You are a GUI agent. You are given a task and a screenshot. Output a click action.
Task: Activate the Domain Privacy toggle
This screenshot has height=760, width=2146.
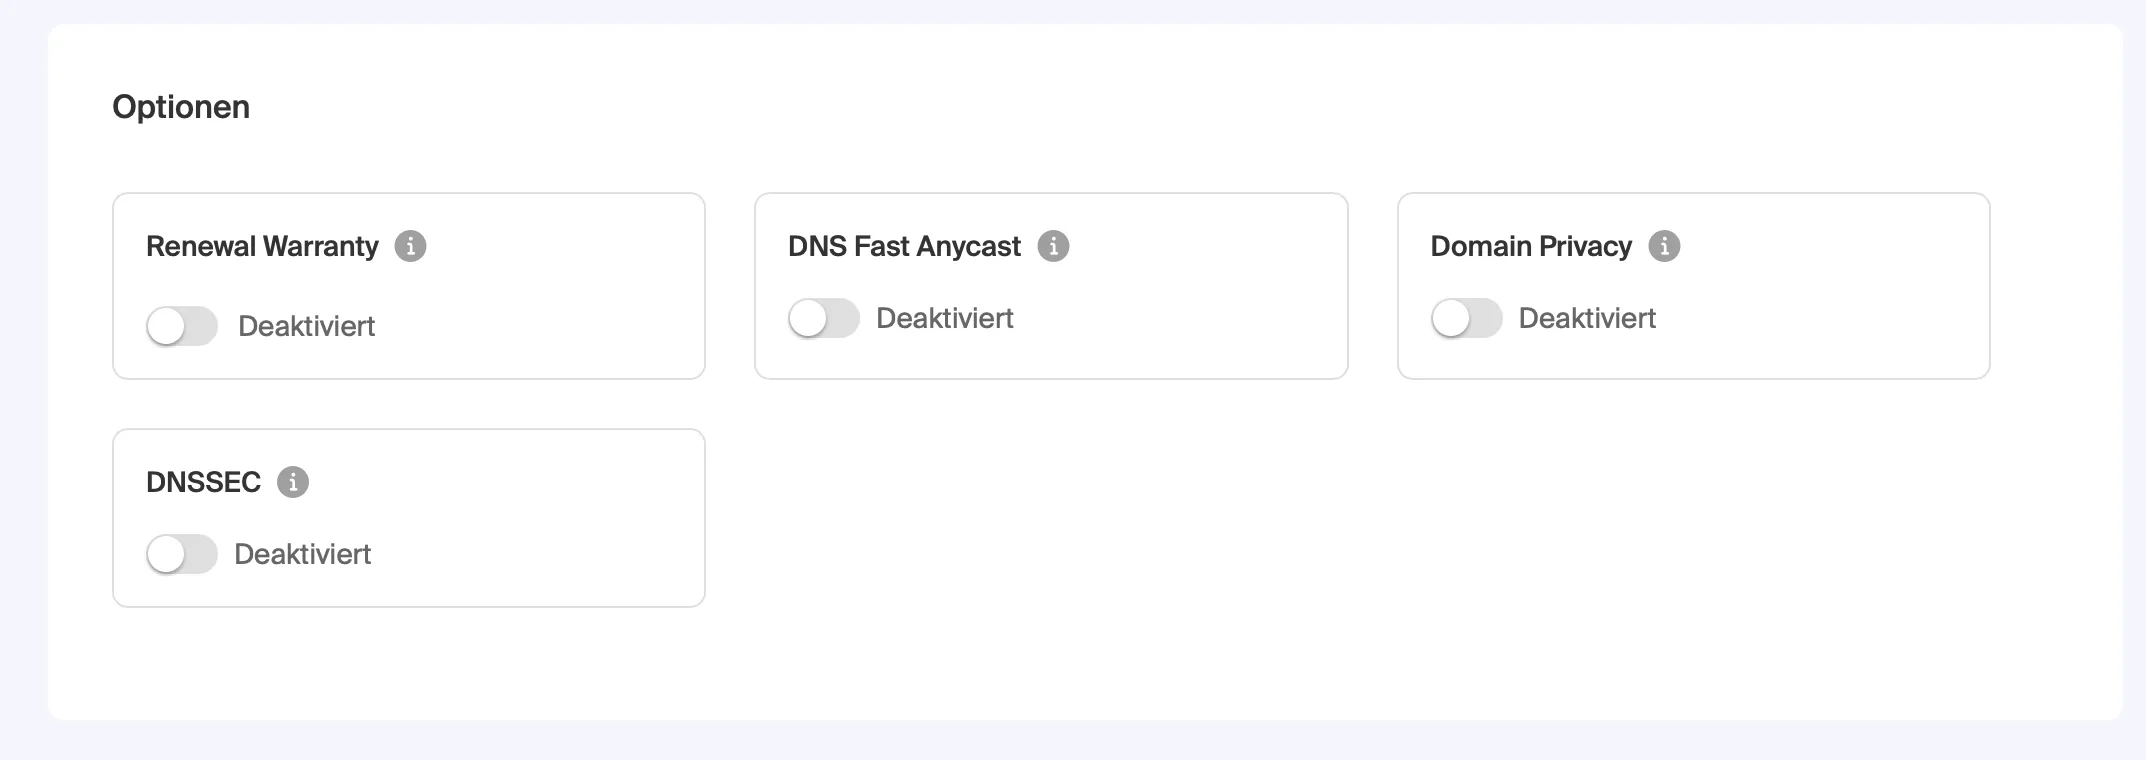[x=1466, y=318]
